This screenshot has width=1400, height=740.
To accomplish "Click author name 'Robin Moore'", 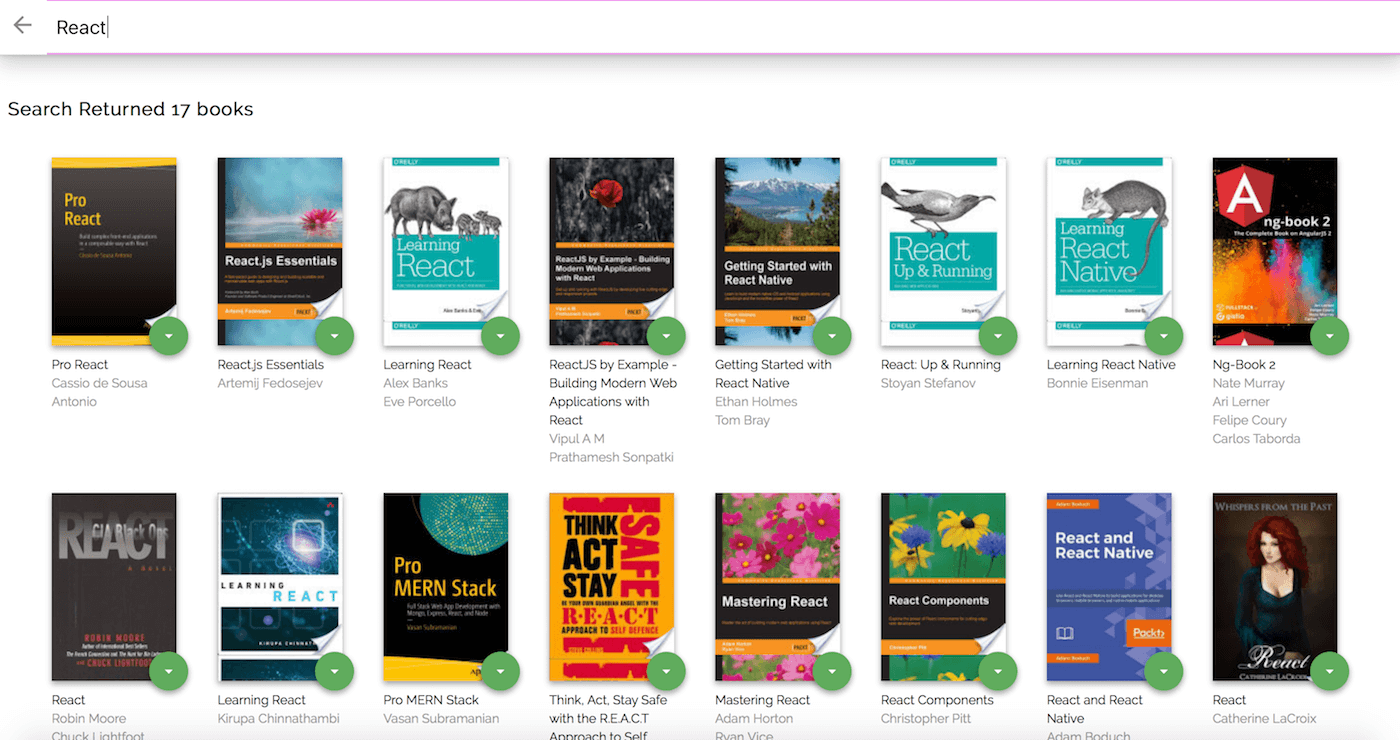I will click(89, 718).
